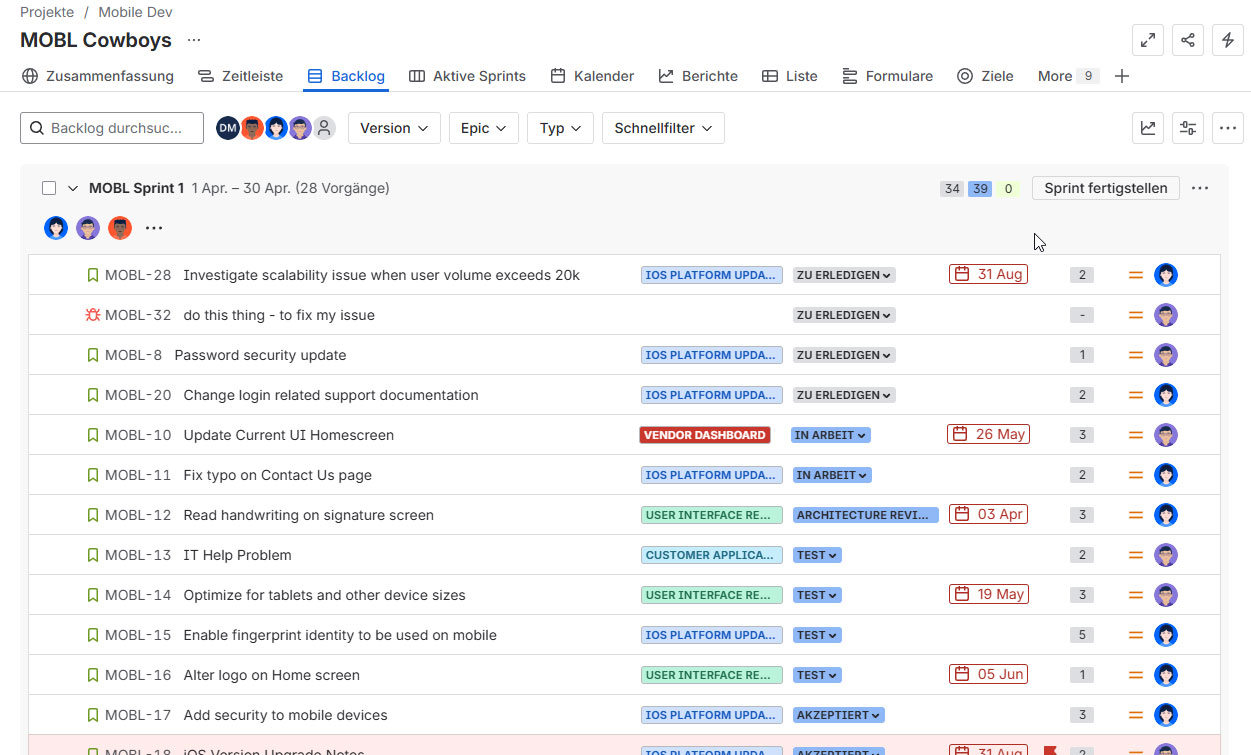Open backlog more options ellipsis
This screenshot has width=1251, height=755.
pyautogui.click(x=1228, y=128)
